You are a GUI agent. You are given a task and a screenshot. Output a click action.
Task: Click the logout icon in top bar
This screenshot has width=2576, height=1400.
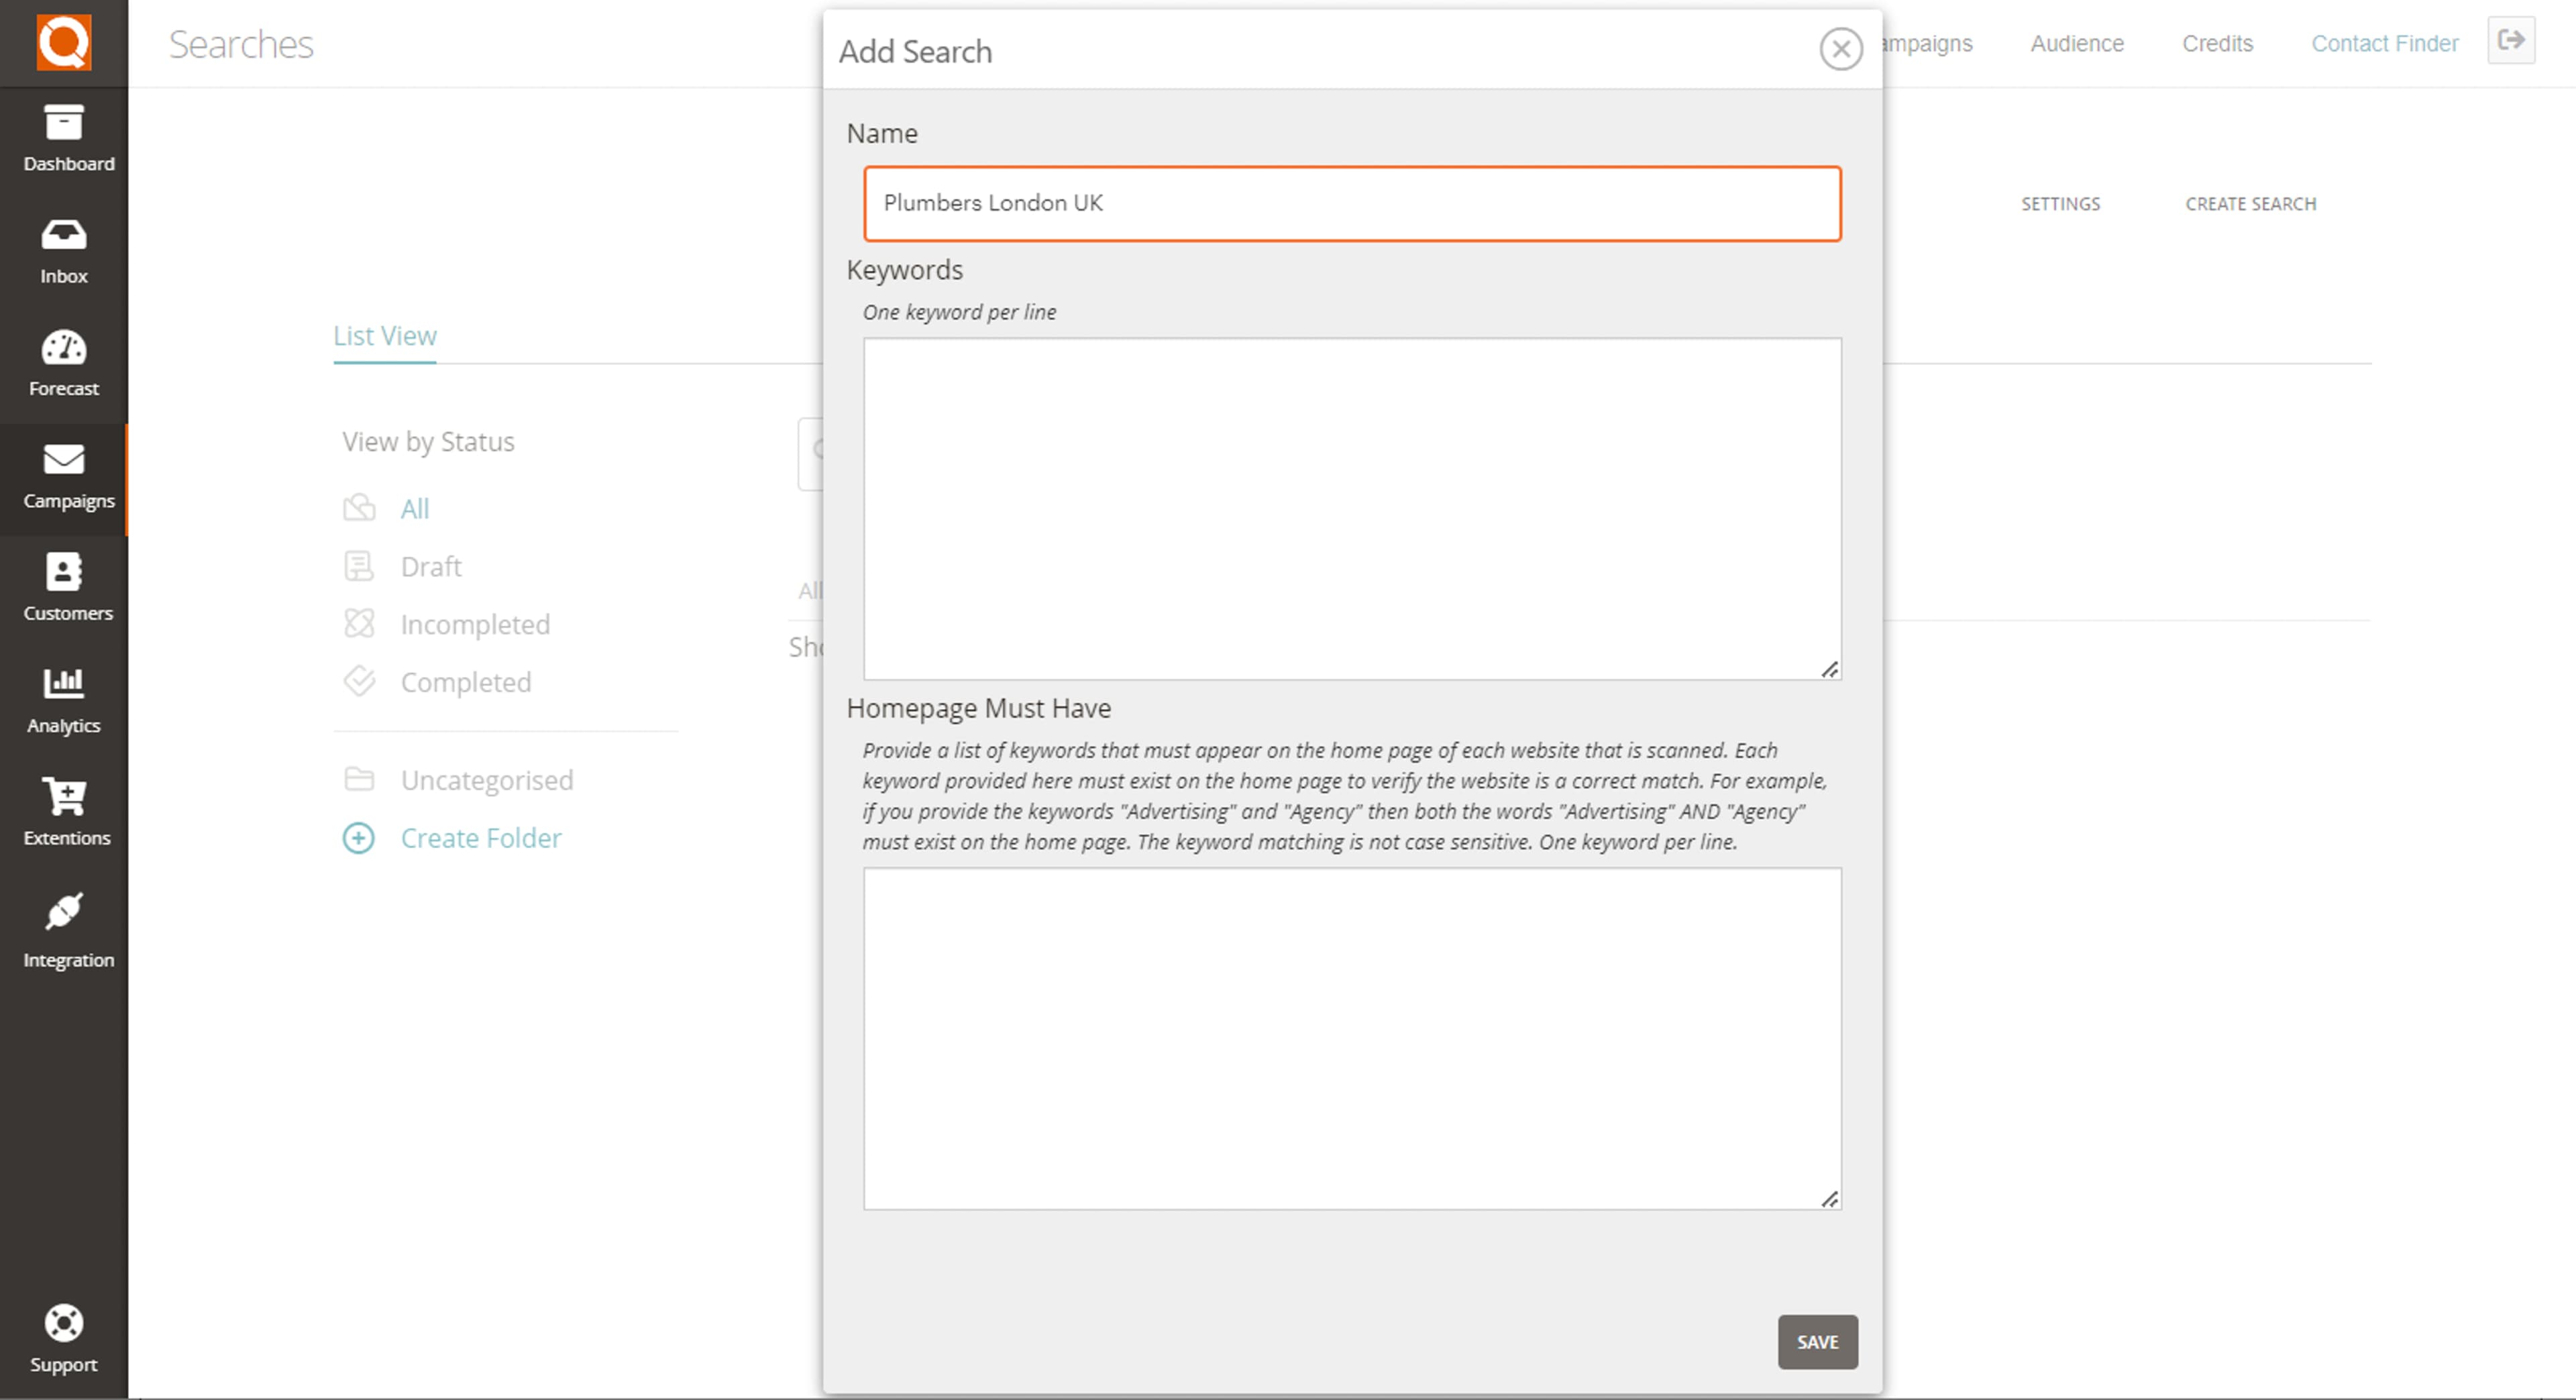(2511, 40)
